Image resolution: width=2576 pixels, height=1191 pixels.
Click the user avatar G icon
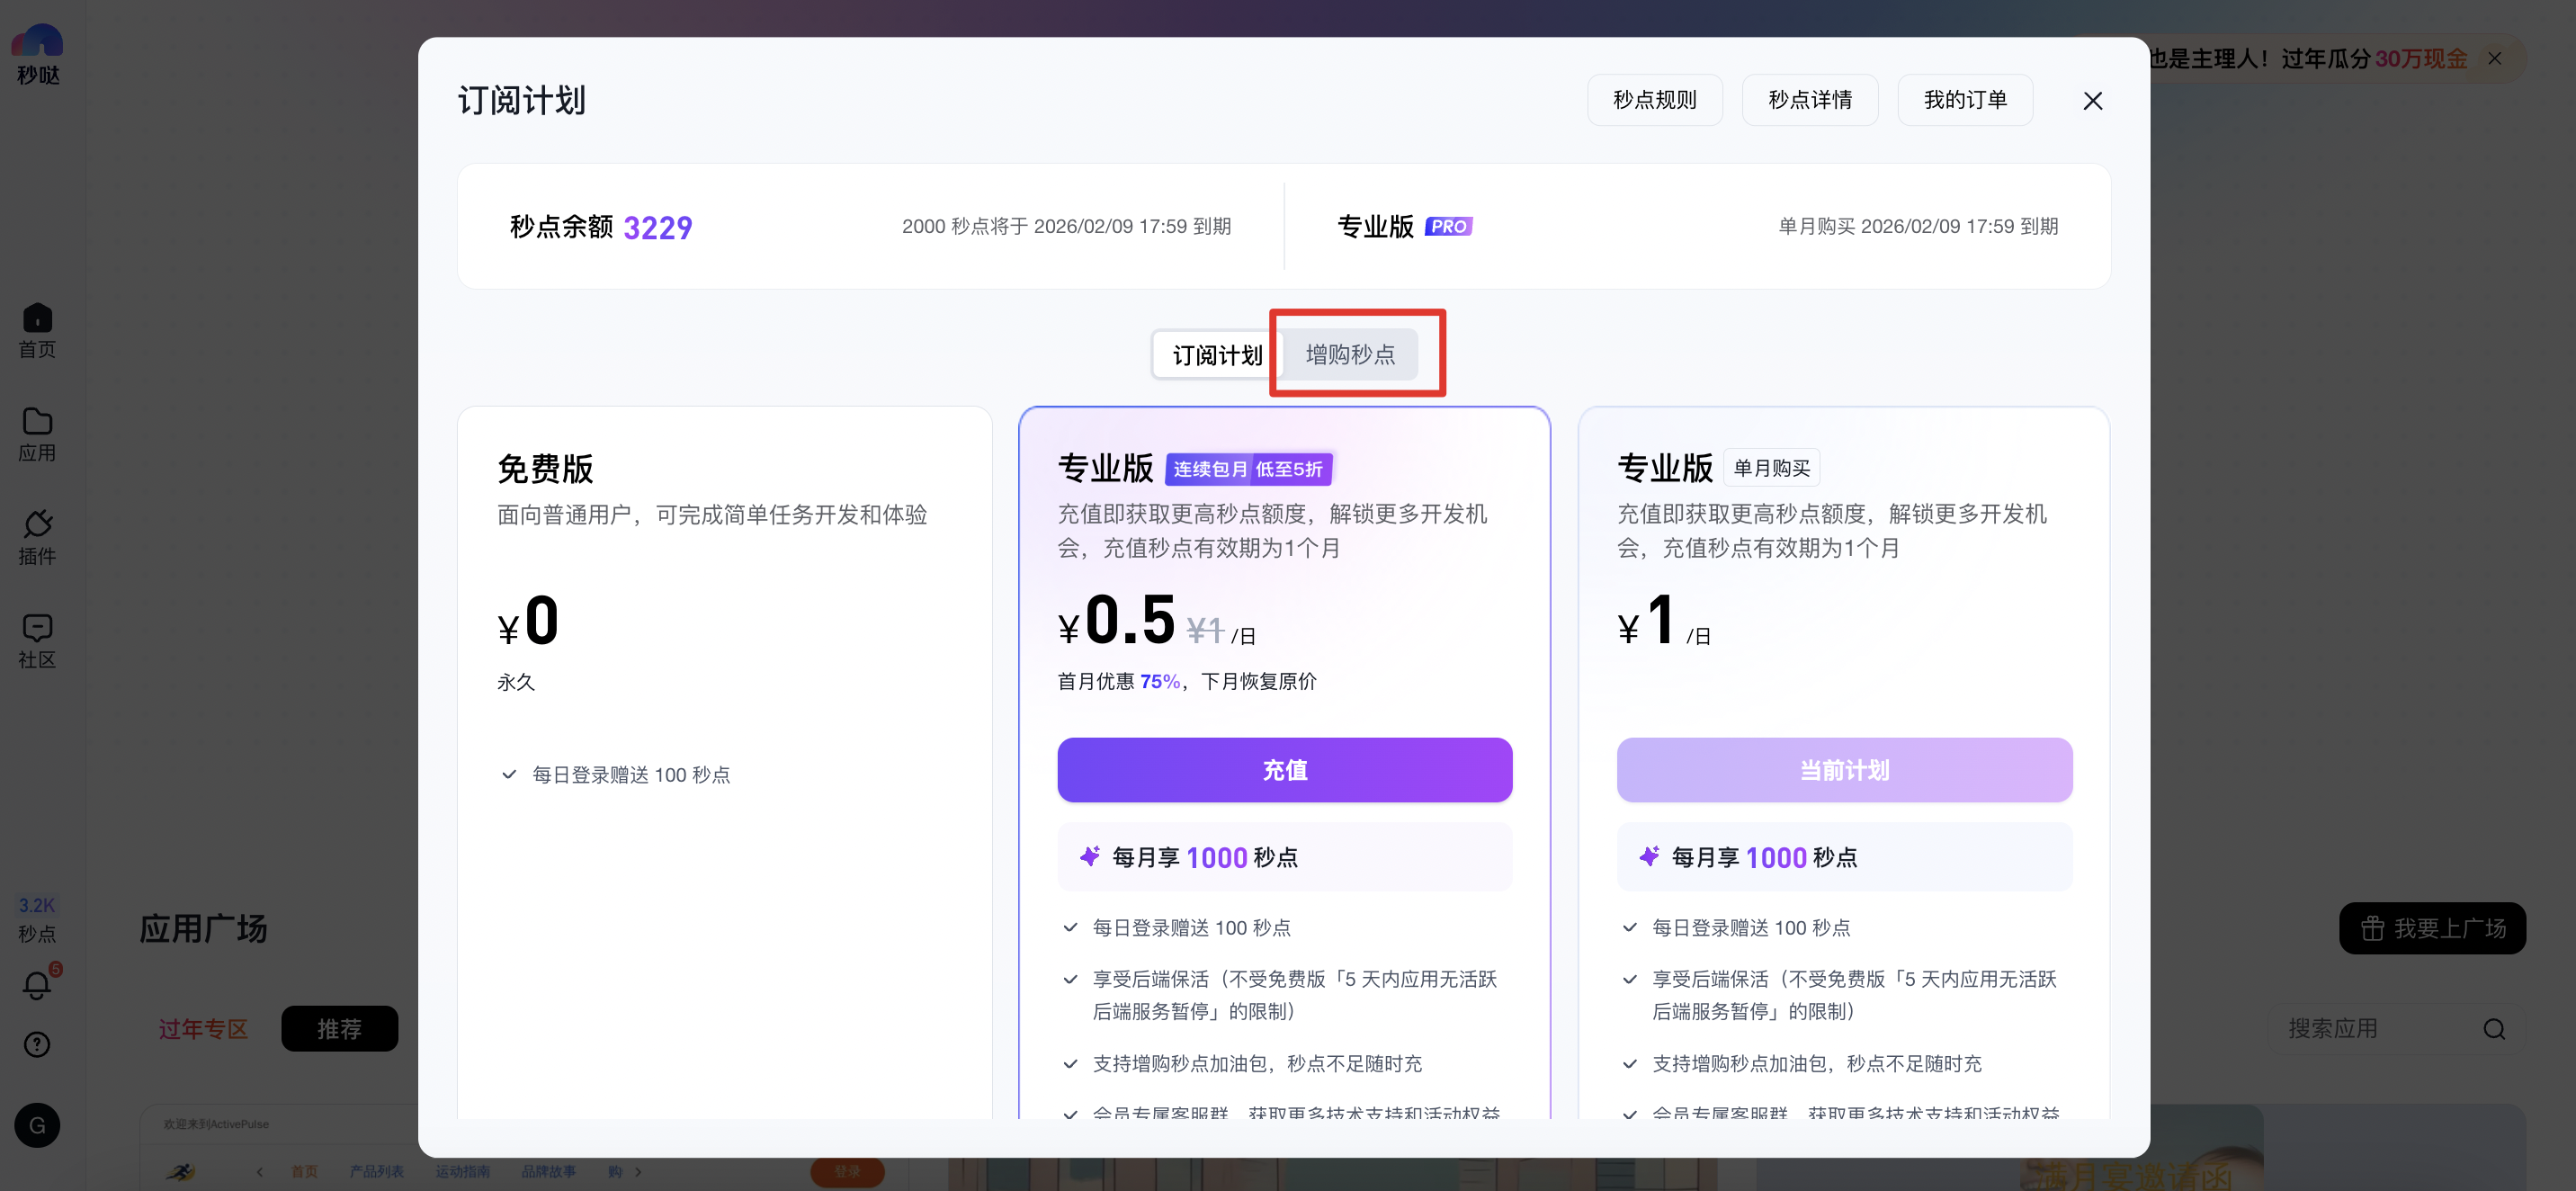[x=37, y=1126]
